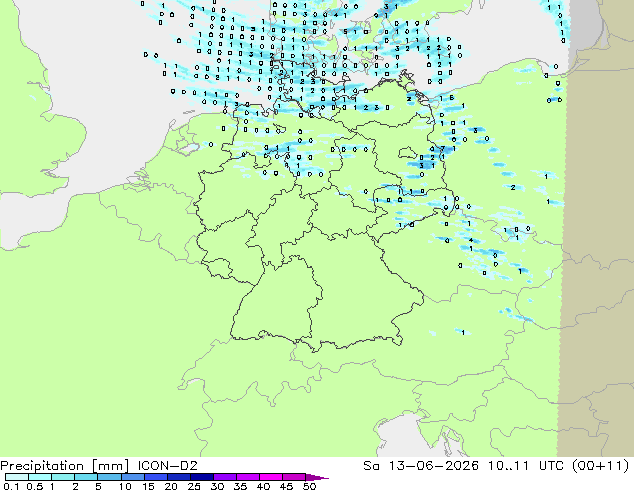This screenshot has height=490, width=634.
Task: Click the 35 to 40 mm legend swatch
Action: click(x=247, y=477)
